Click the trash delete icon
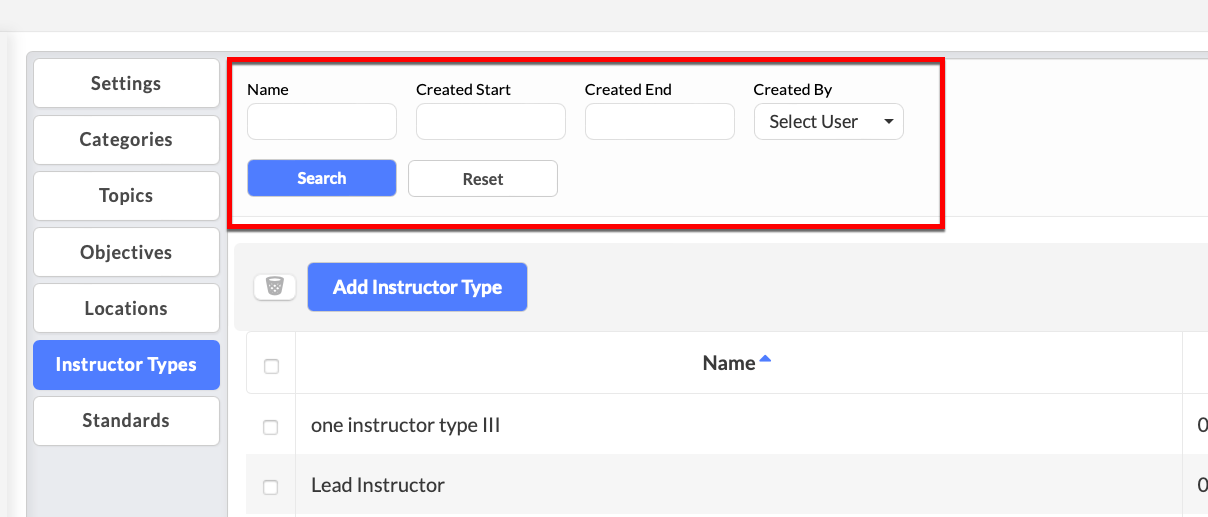 (275, 287)
